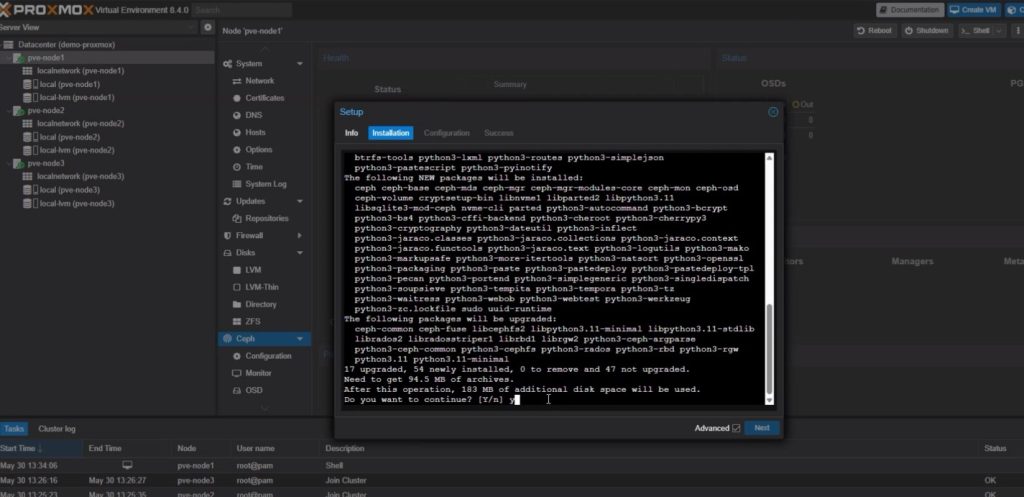Open the Network menu item
Screen dimensions: 1024x497
tap(259, 81)
